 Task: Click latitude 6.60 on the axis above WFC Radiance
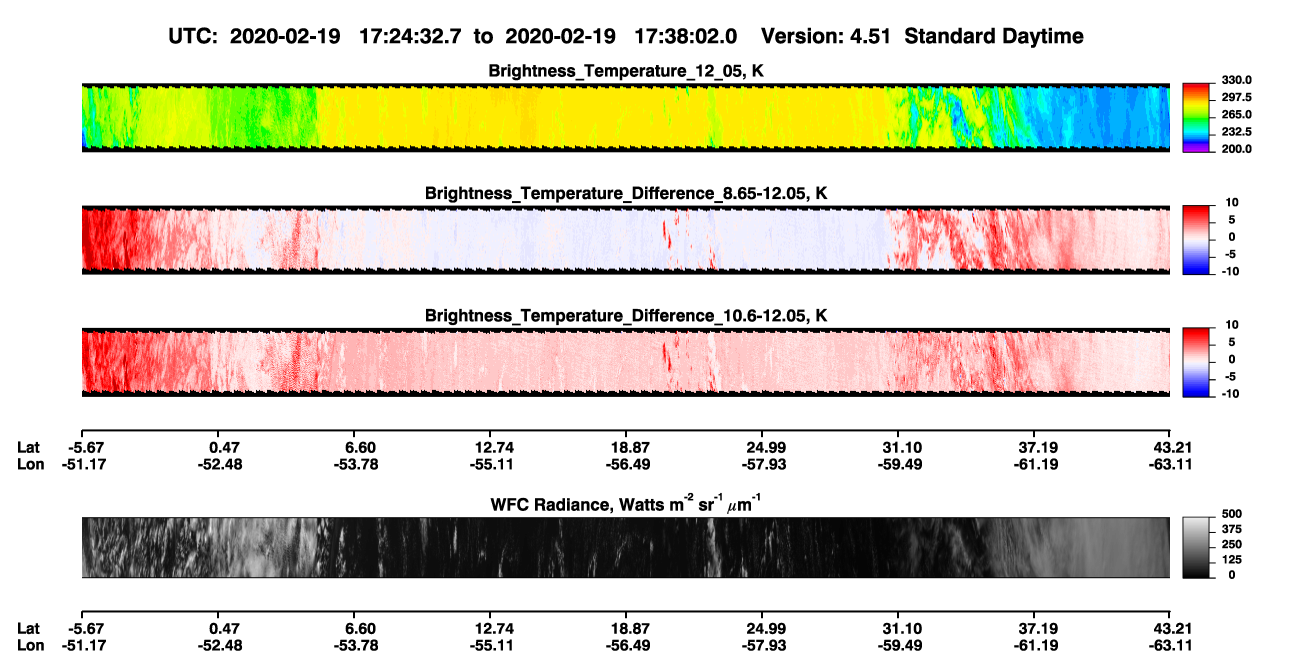pos(359,447)
